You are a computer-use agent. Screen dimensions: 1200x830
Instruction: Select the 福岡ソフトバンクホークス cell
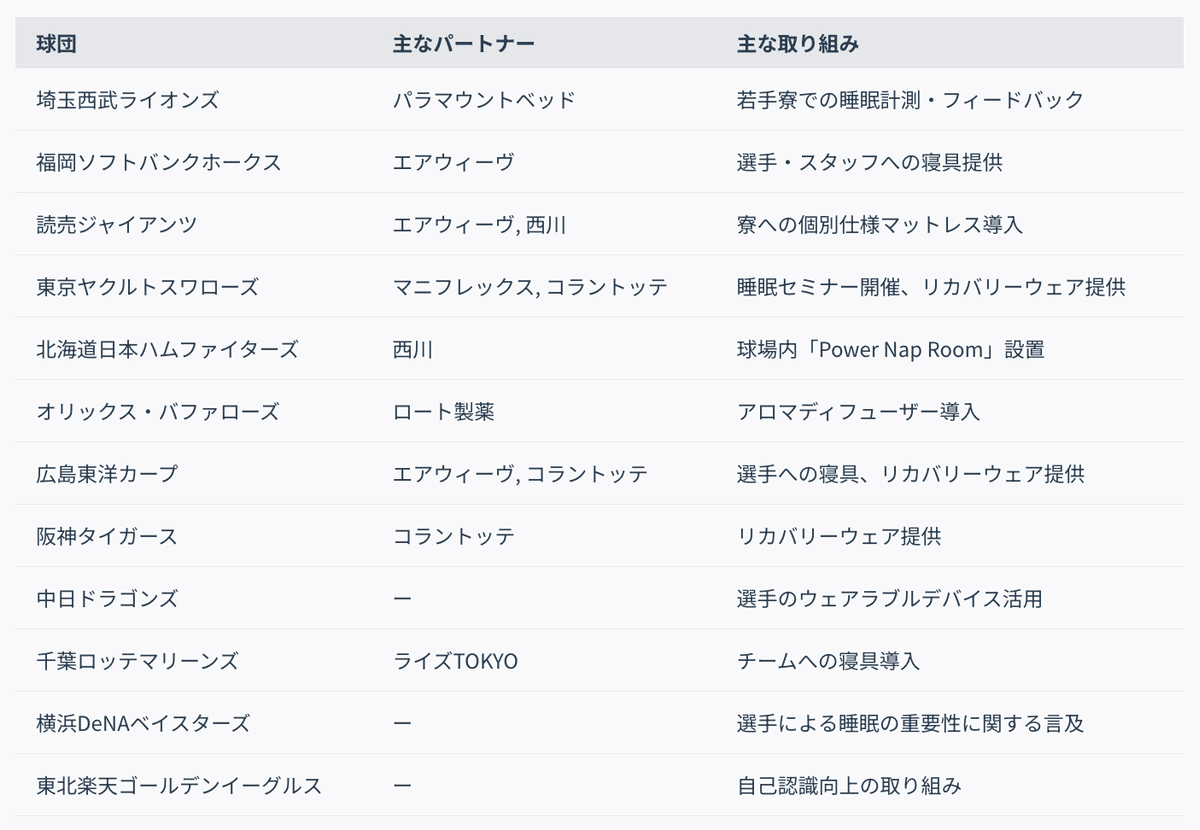tap(159, 162)
